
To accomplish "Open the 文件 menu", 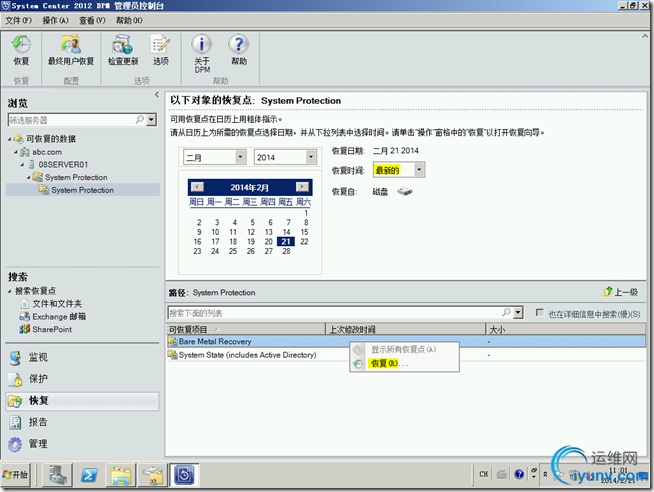I will click(x=18, y=20).
